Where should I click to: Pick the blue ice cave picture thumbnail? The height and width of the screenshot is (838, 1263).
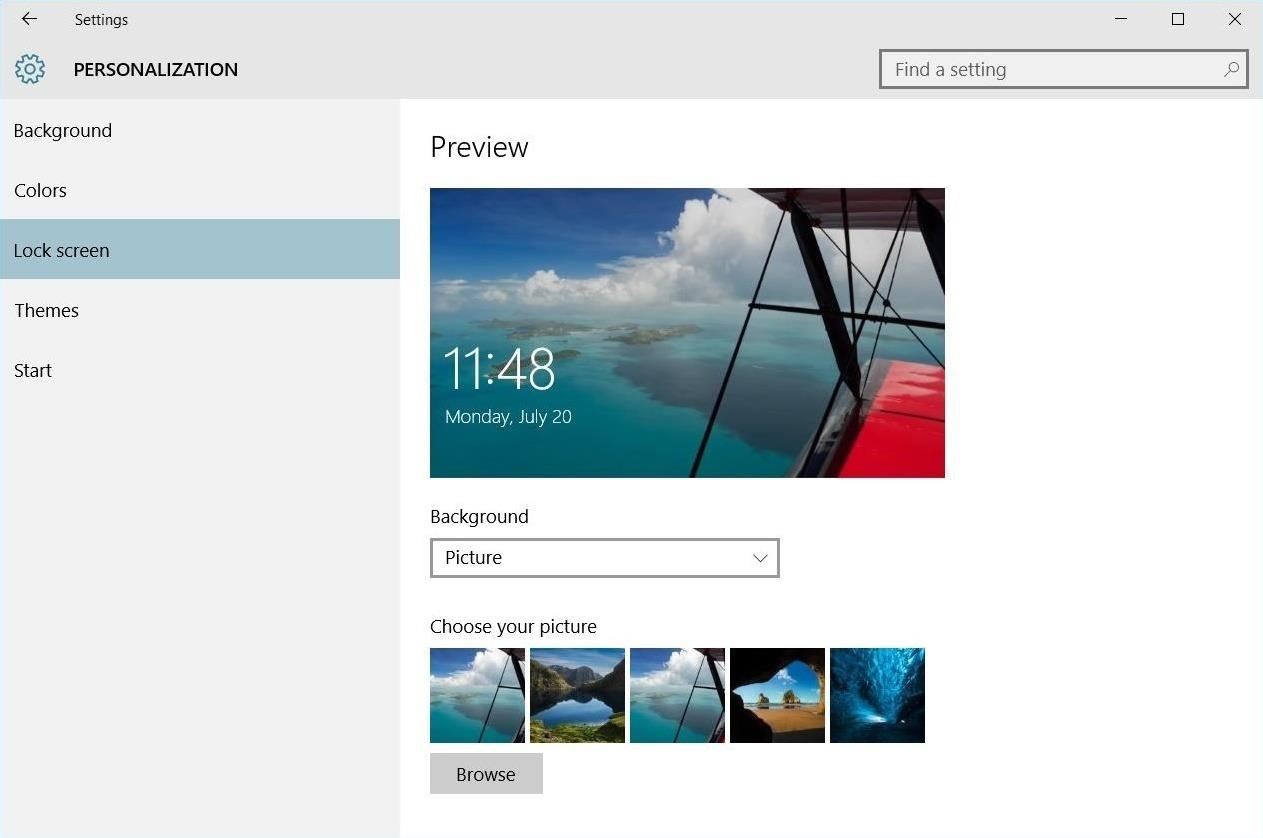point(877,695)
